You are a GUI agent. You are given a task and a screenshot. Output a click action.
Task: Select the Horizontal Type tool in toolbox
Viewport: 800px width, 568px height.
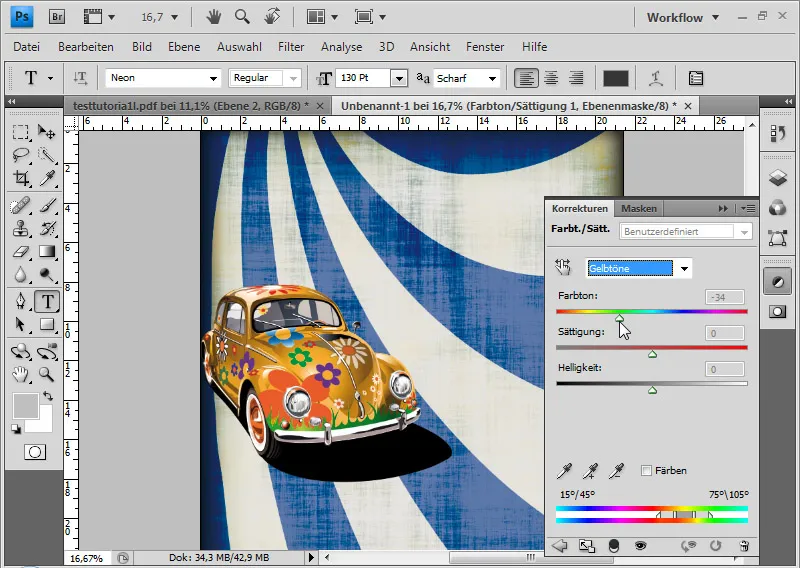click(47, 301)
